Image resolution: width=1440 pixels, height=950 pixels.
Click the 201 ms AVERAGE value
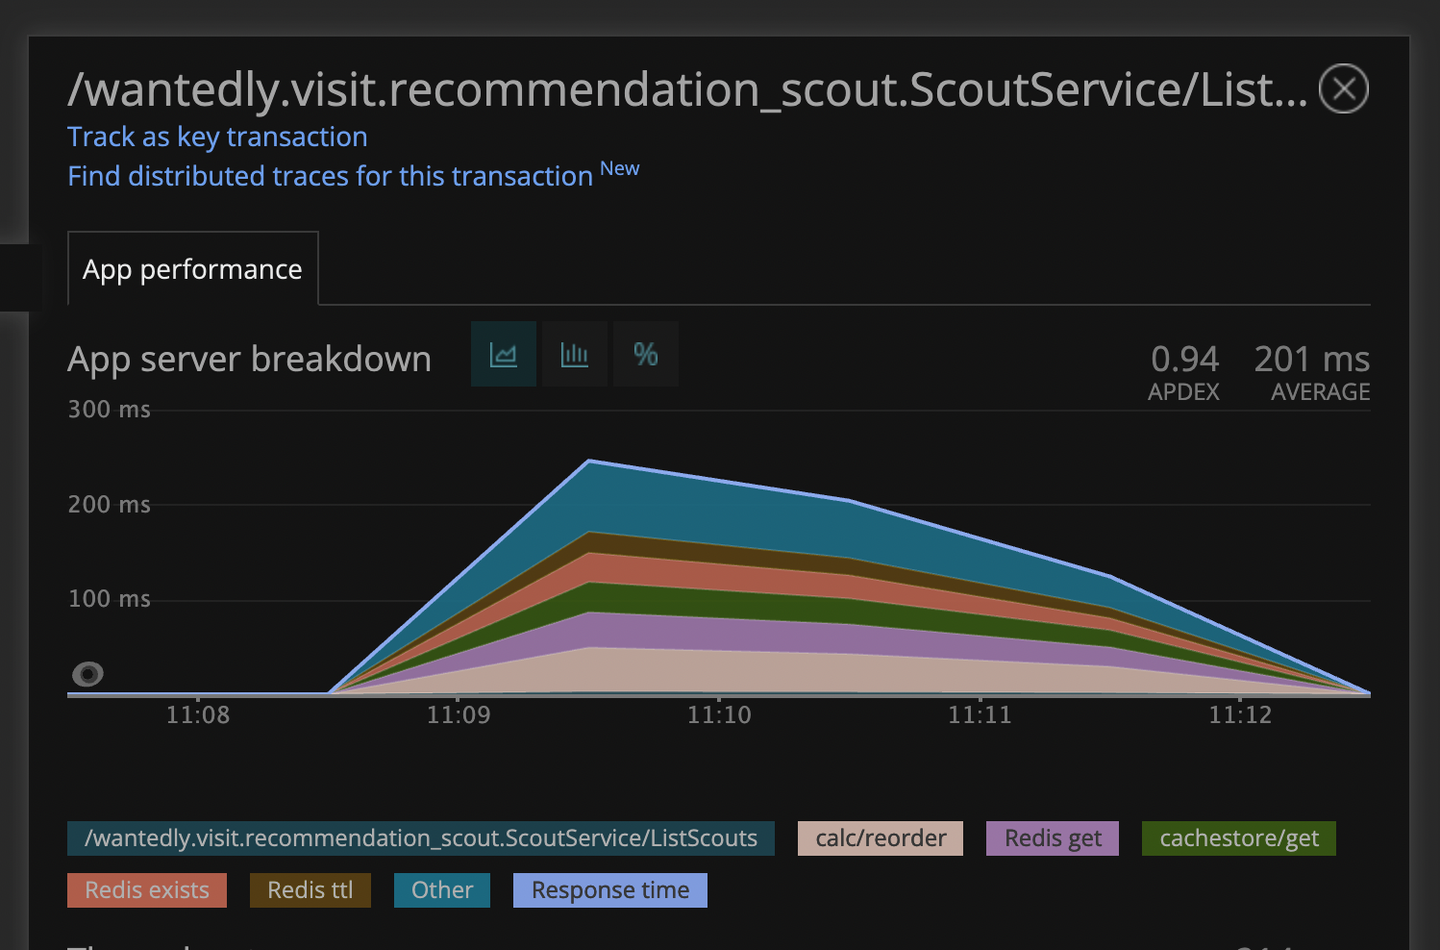click(x=1312, y=371)
